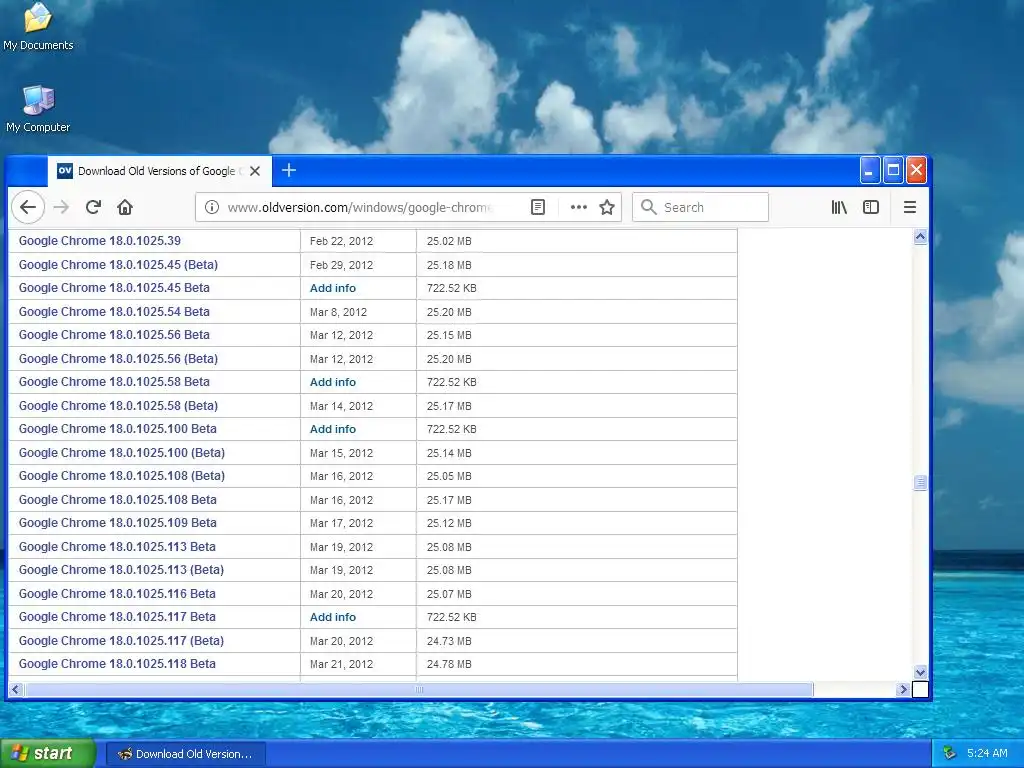Click the Feb 22, 2012 date cell
1024x768 pixels.
(x=342, y=241)
